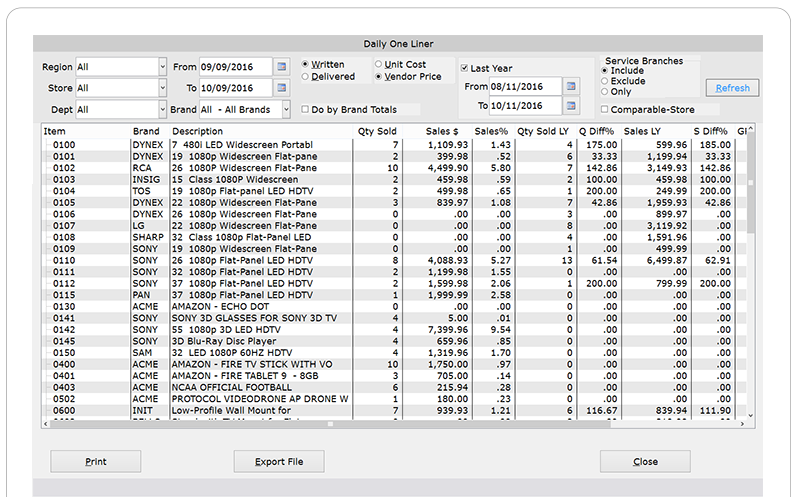
Task: Click description NCAA OFFICIAL FOOTBALL
Action: tap(232, 387)
